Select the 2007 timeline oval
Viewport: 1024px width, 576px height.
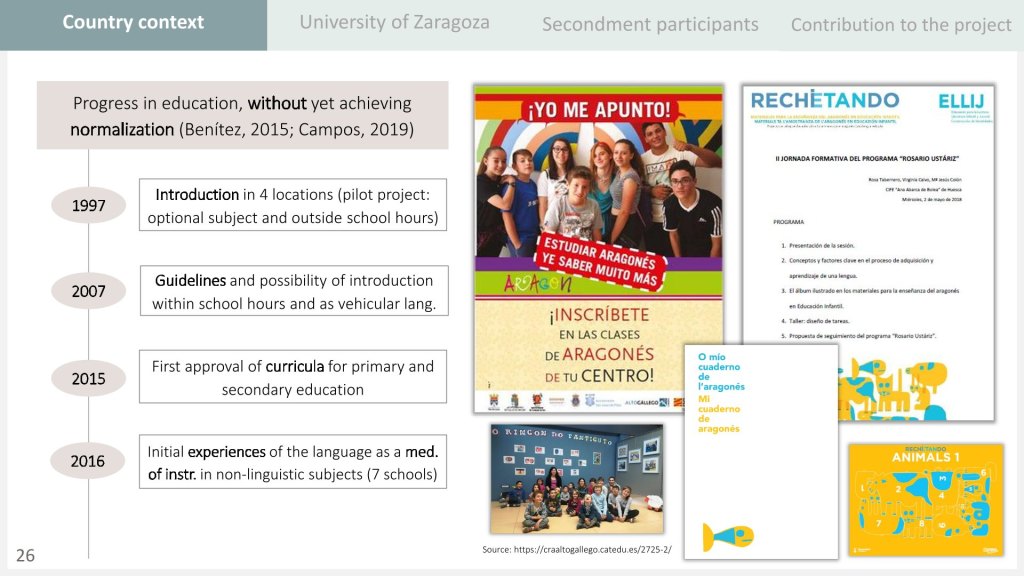(x=88, y=292)
